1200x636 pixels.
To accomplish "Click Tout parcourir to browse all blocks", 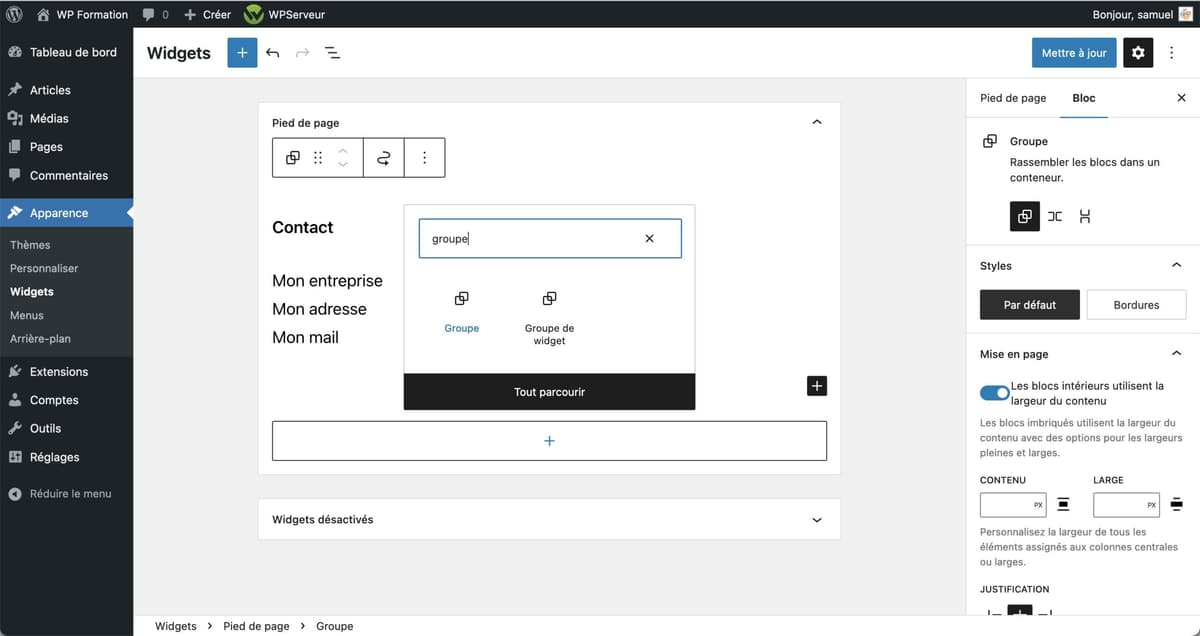I will [548, 391].
